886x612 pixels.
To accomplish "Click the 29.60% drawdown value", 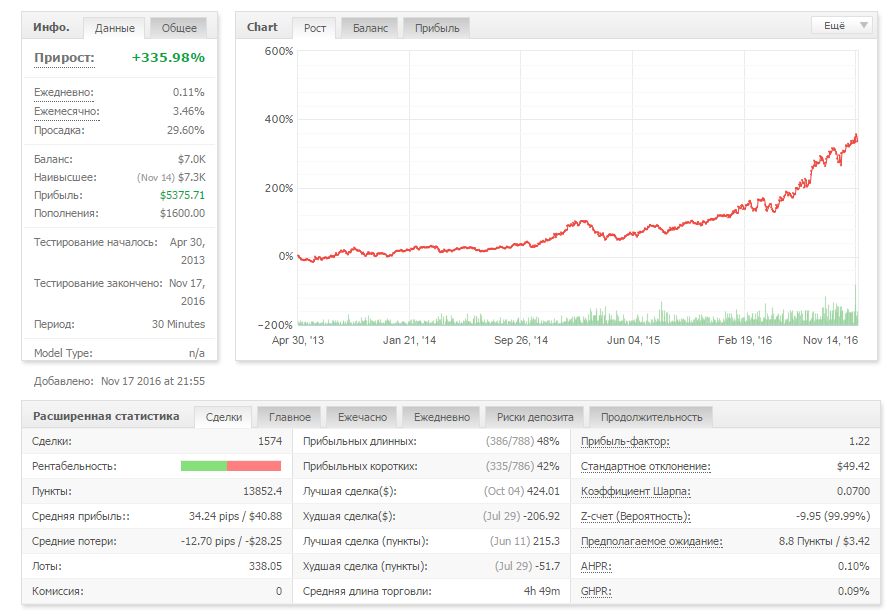I will pyautogui.click(x=185, y=130).
